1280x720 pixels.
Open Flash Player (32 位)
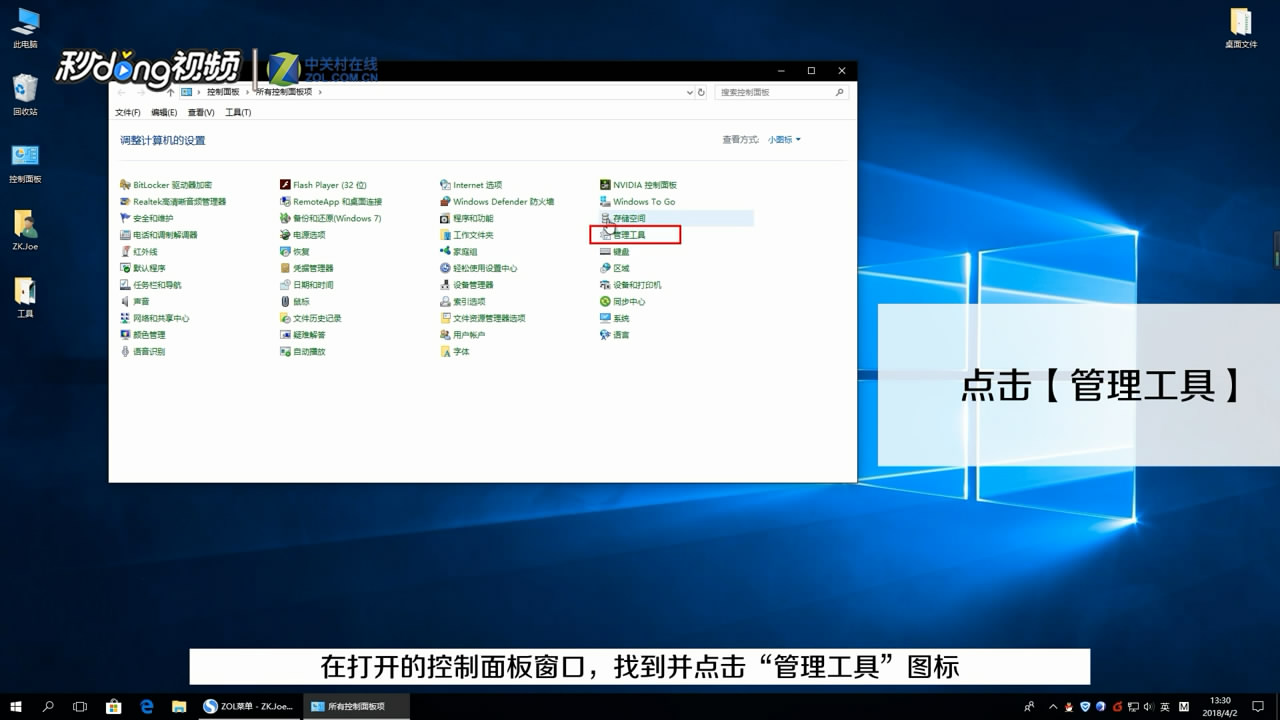coord(324,185)
